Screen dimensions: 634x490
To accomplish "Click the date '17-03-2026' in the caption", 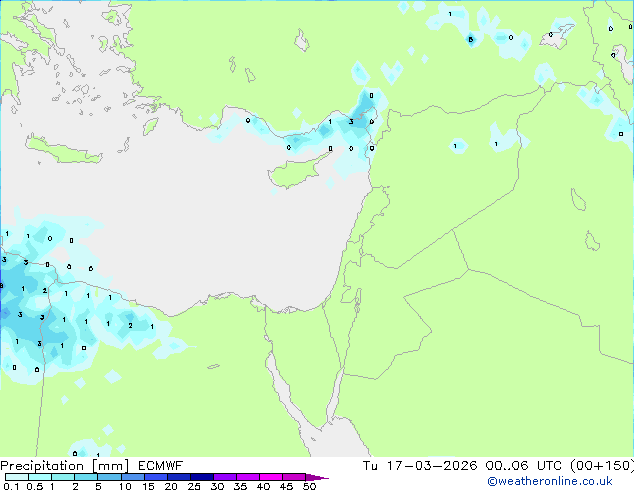I will click(x=432, y=466).
